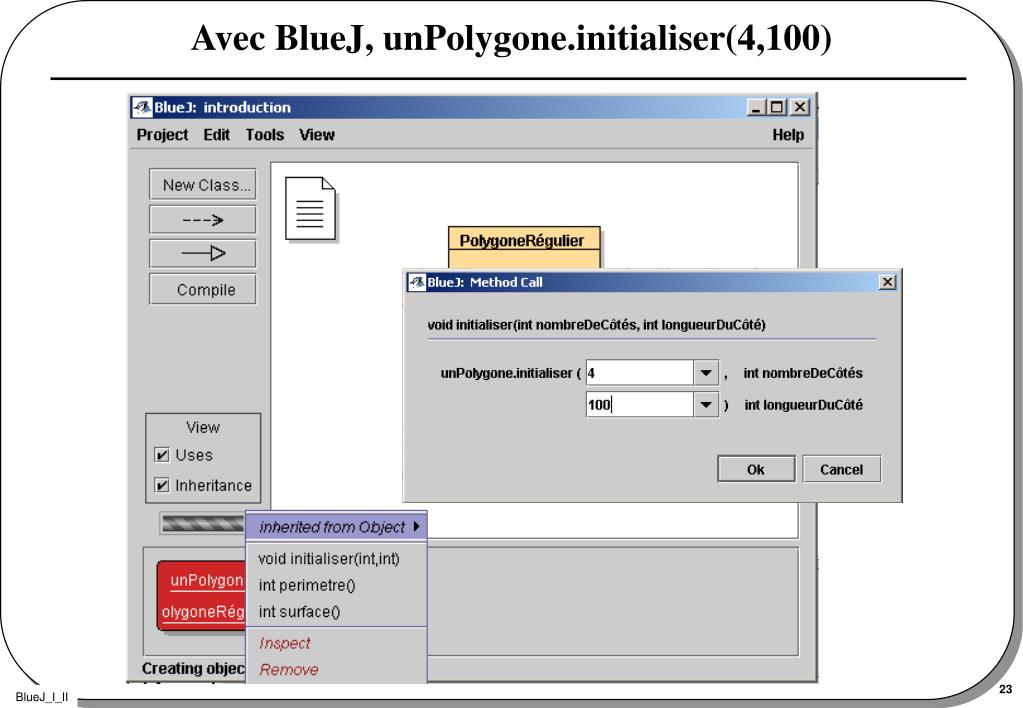
Task: Click the 'int longueurDuCôté' parameter label
Action: coord(804,405)
